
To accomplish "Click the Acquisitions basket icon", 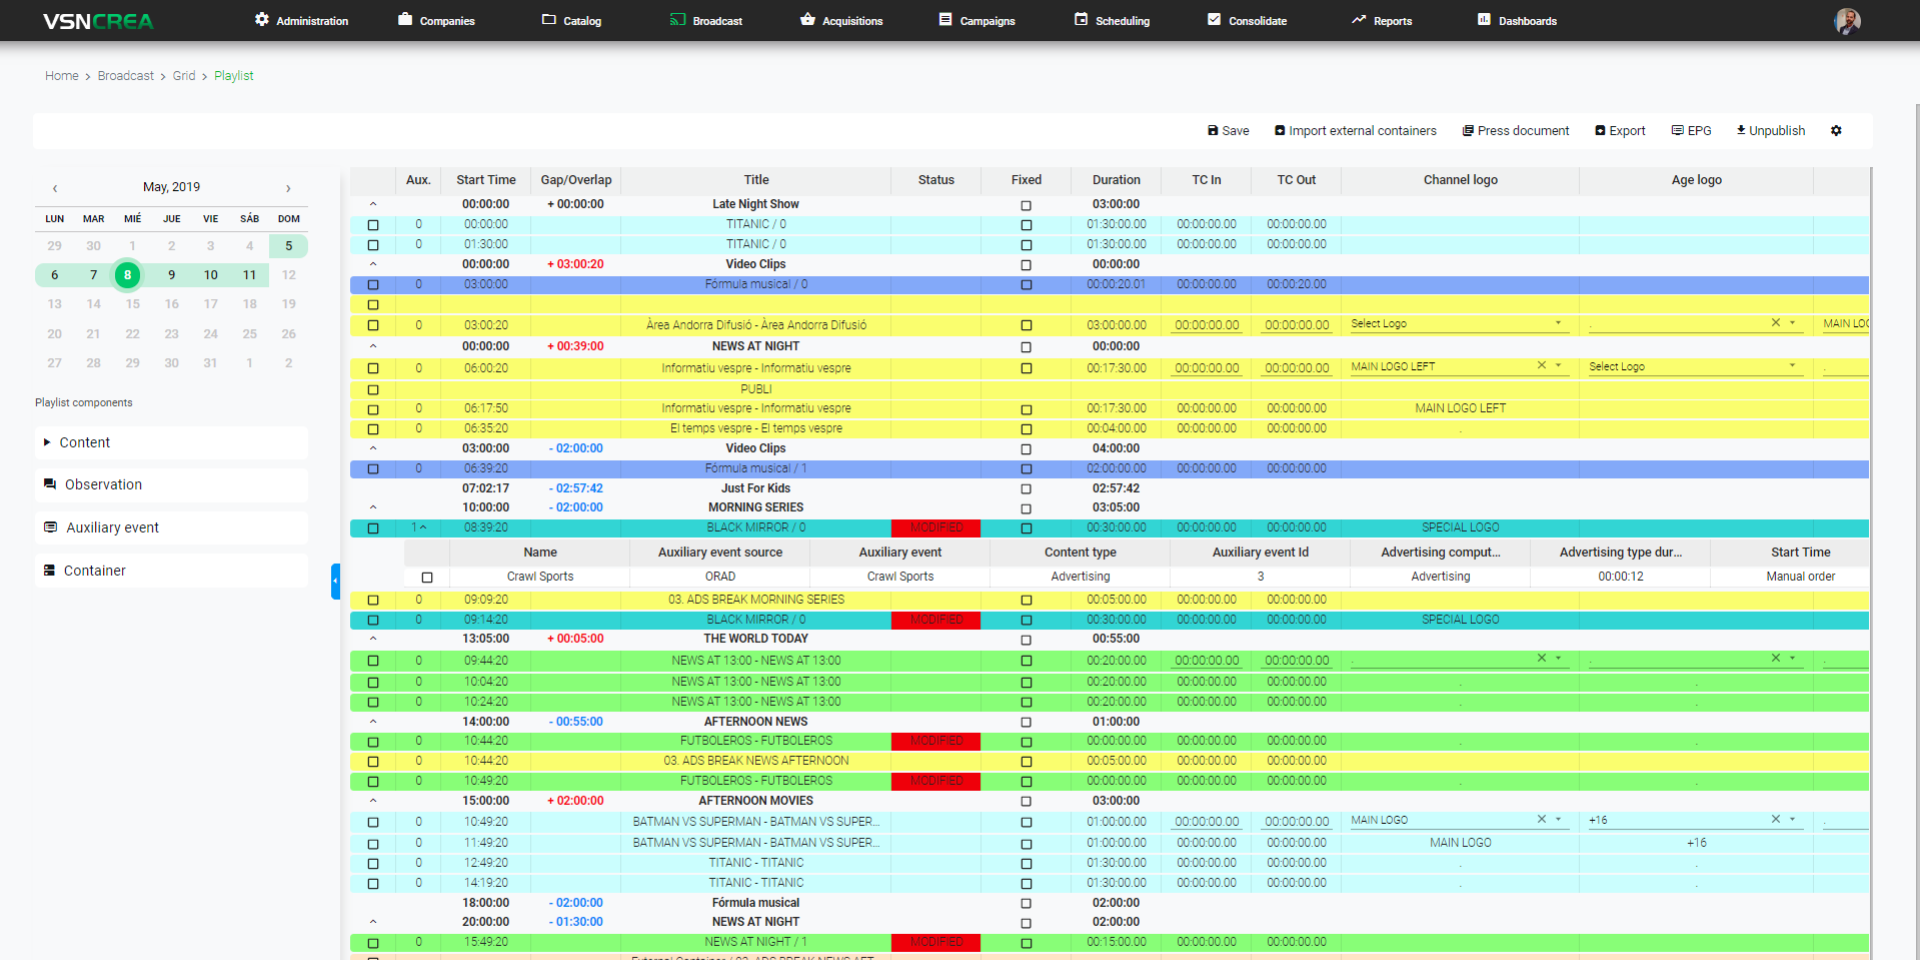I will click(x=808, y=20).
